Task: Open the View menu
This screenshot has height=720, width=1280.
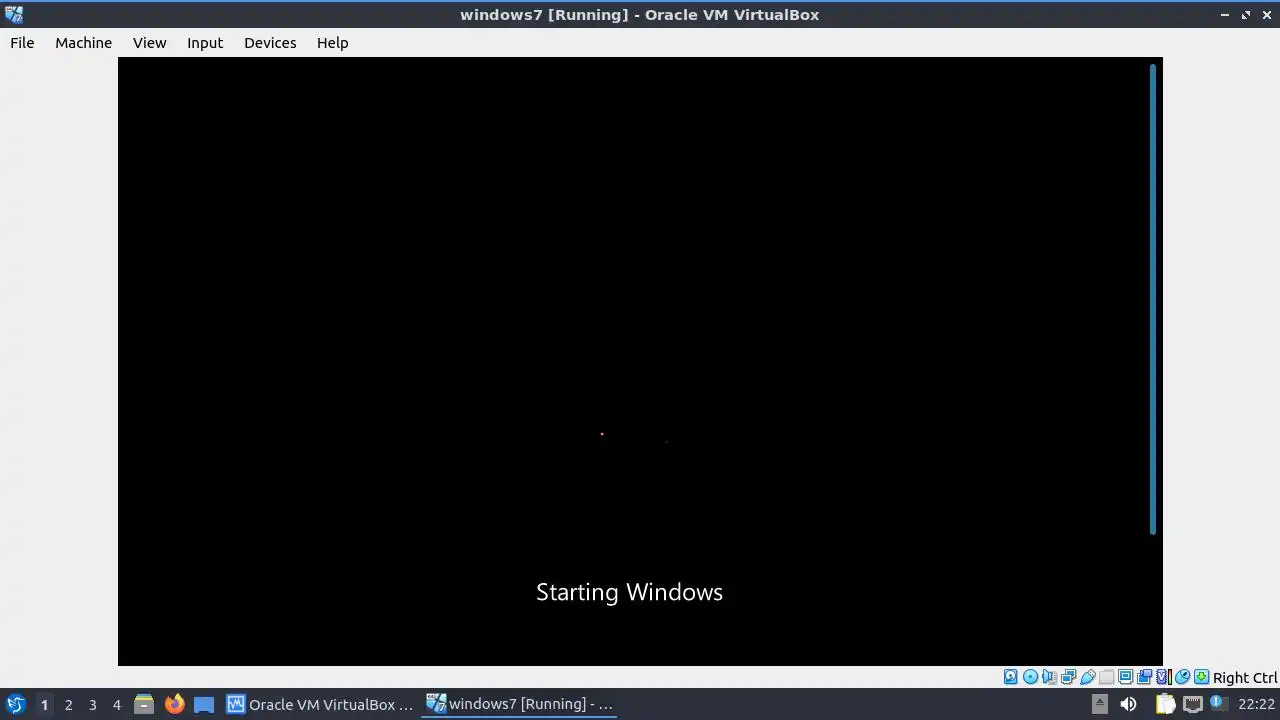Action: pyautogui.click(x=149, y=43)
